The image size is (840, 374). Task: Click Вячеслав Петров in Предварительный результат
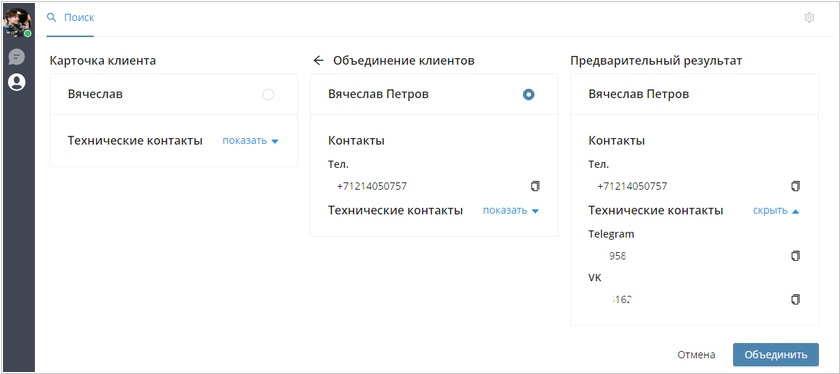639,94
